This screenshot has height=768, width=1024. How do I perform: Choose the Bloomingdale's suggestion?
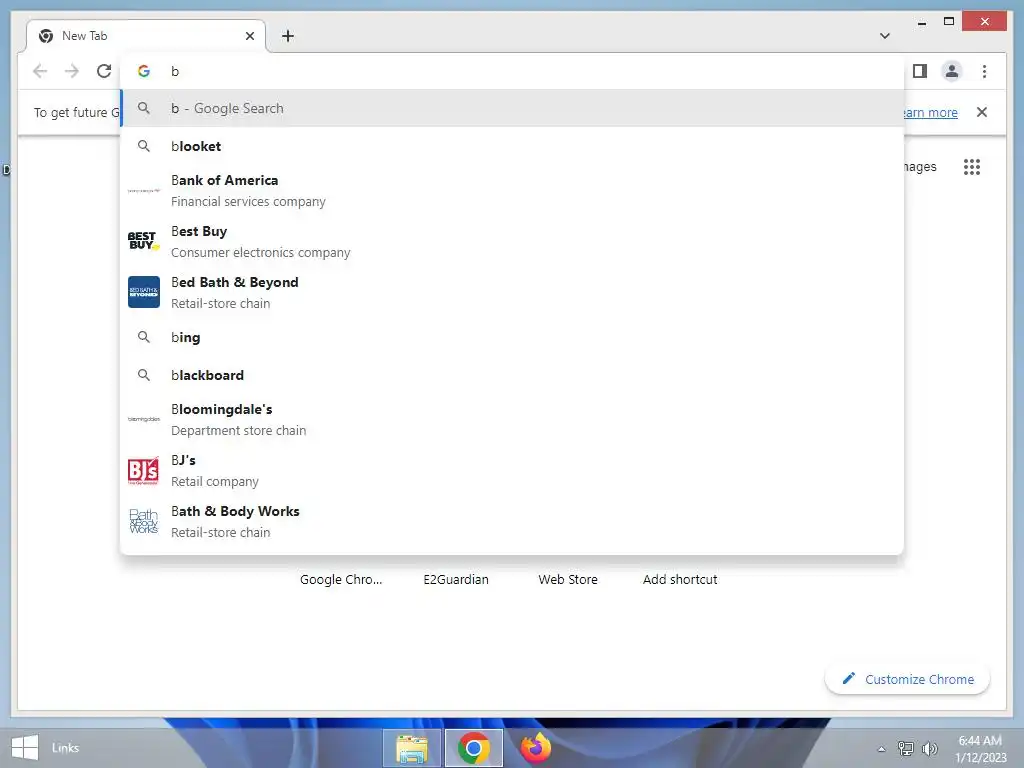point(513,419)
